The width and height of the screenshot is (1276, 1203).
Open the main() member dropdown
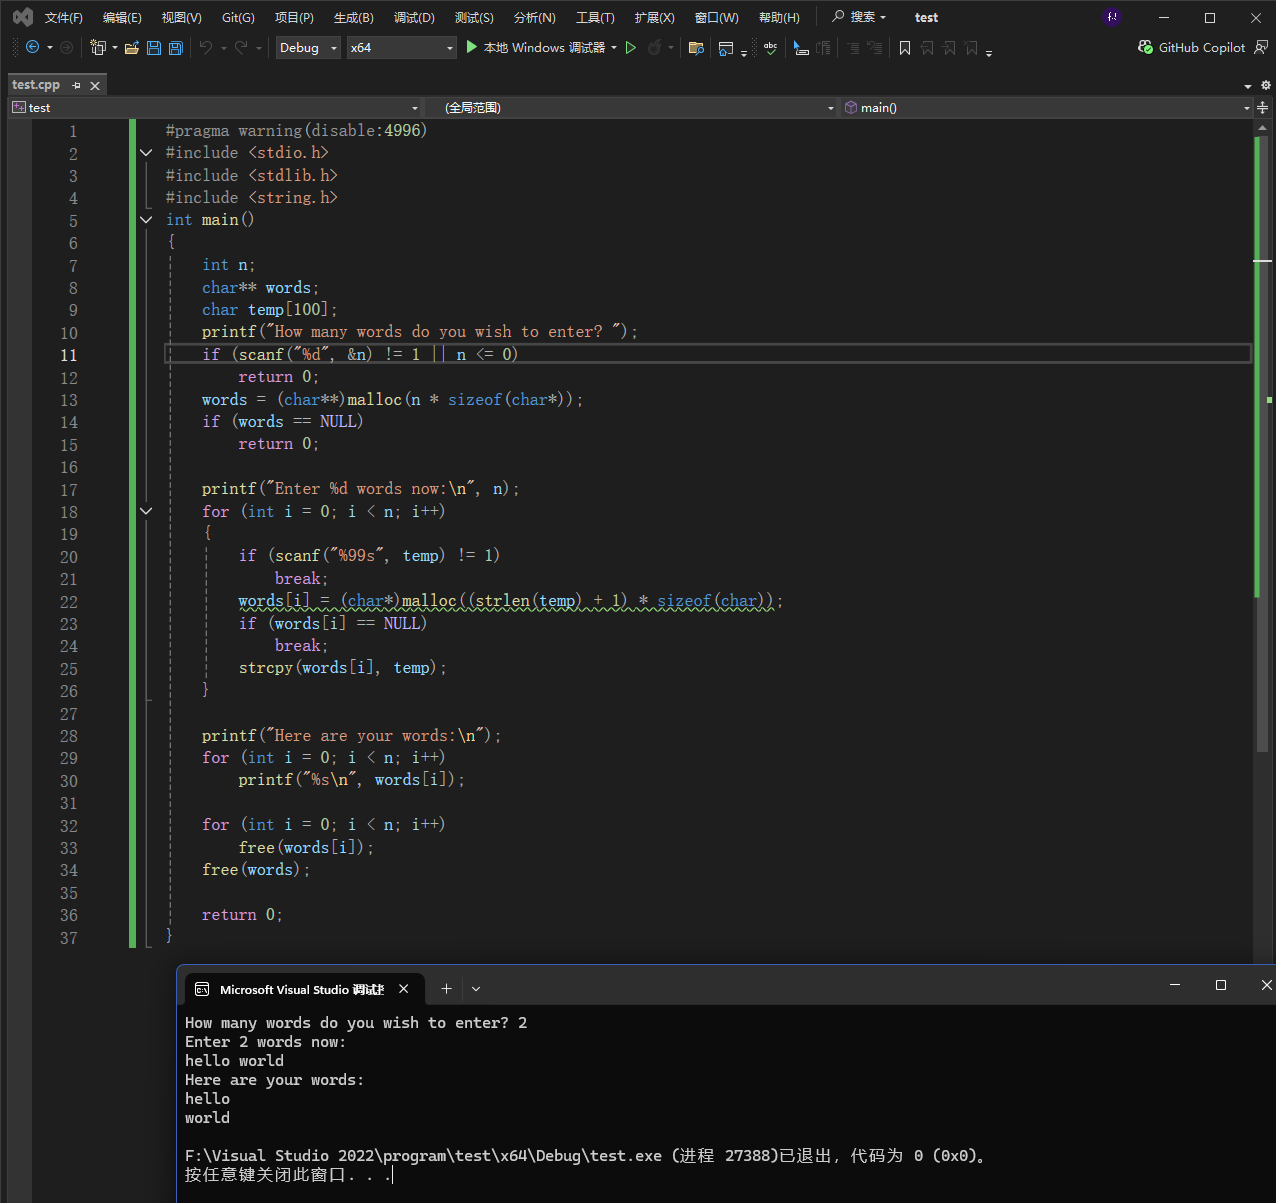point(1047,107)
